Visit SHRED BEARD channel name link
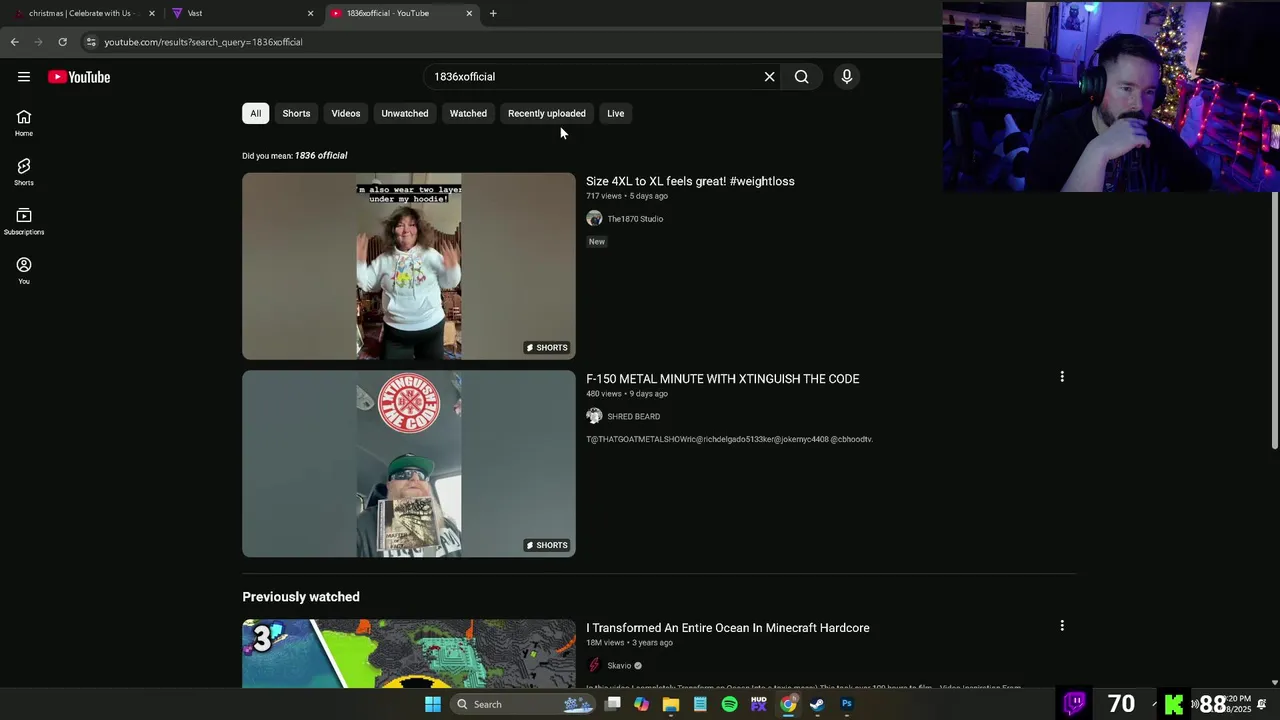1280x720 pixels. [634, 416]
